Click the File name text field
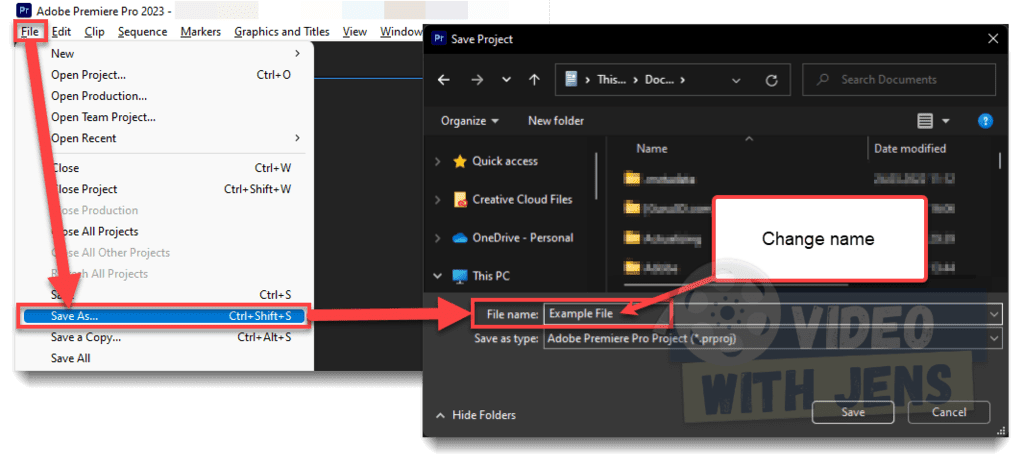1024x467 pixels. click(765, 314)
